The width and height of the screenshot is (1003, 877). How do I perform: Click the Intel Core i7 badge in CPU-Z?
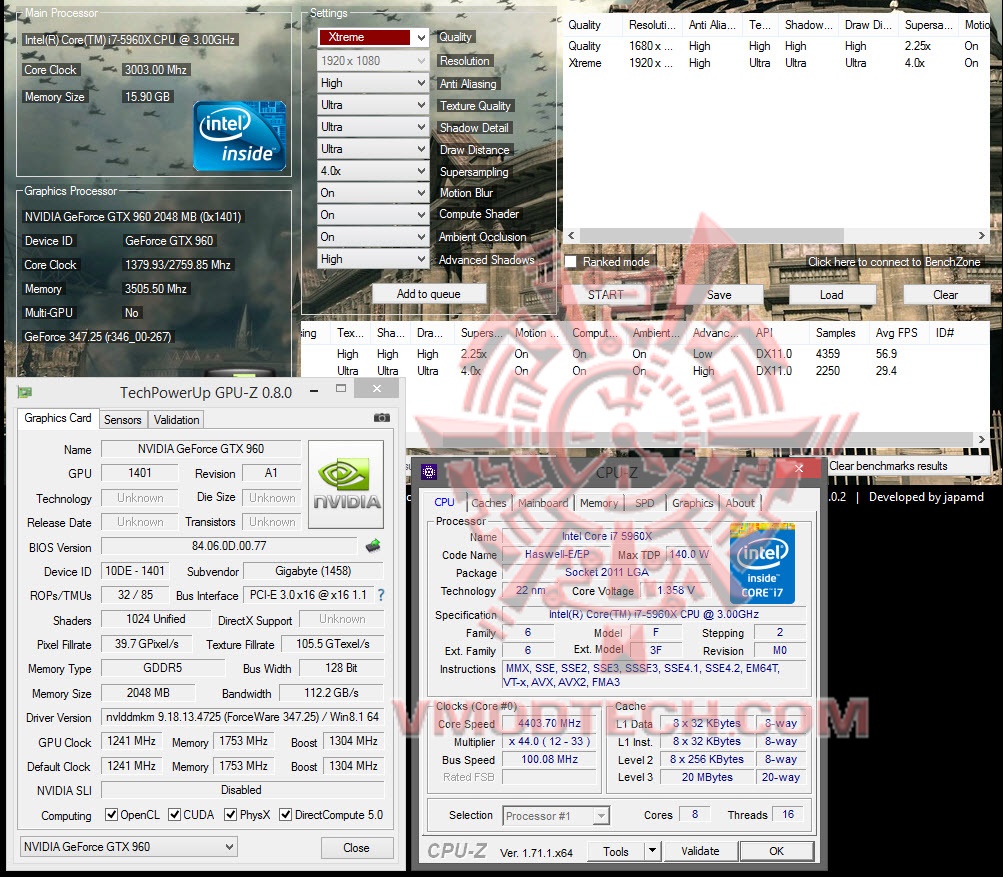pyautogui.click(x=762, y=564)
